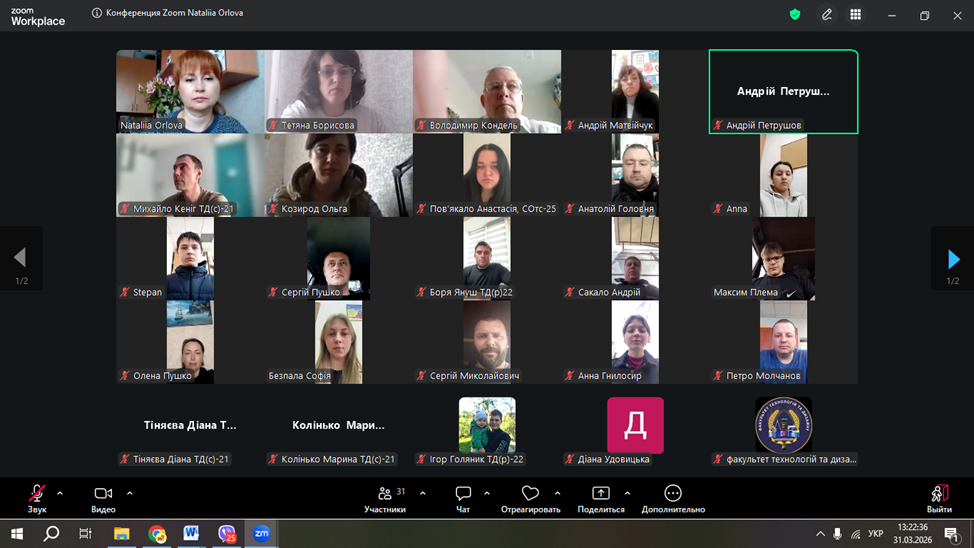Open the annotation pencil tool
The height and width of the screenshot is (548, 974).
(x=826, y=15)
